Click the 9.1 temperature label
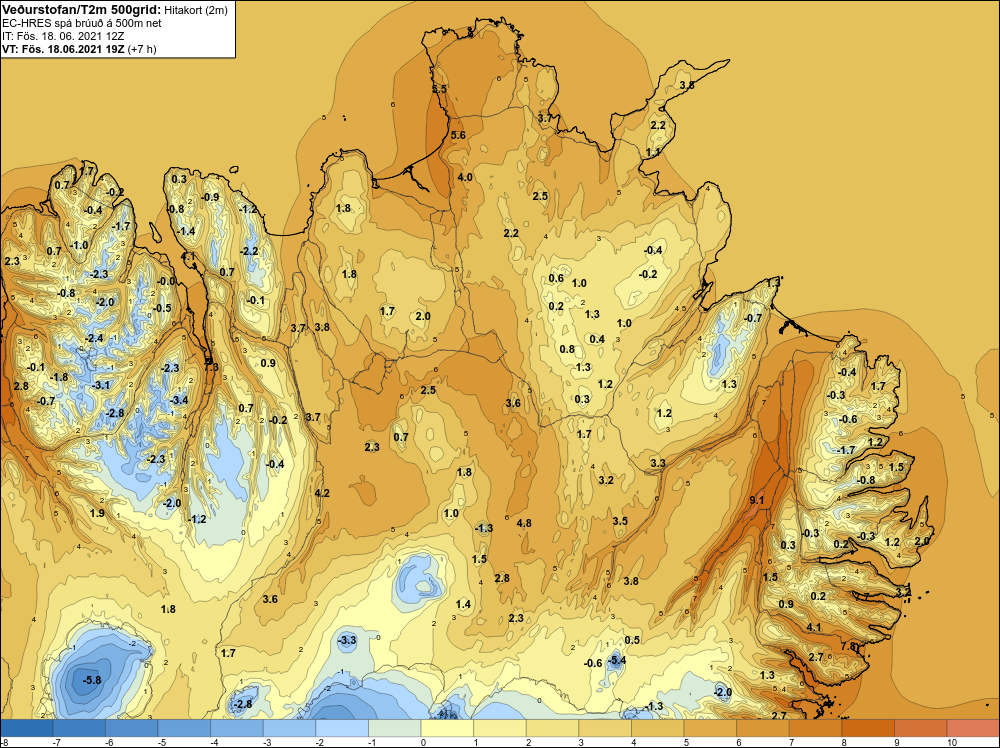 (756, 501)
